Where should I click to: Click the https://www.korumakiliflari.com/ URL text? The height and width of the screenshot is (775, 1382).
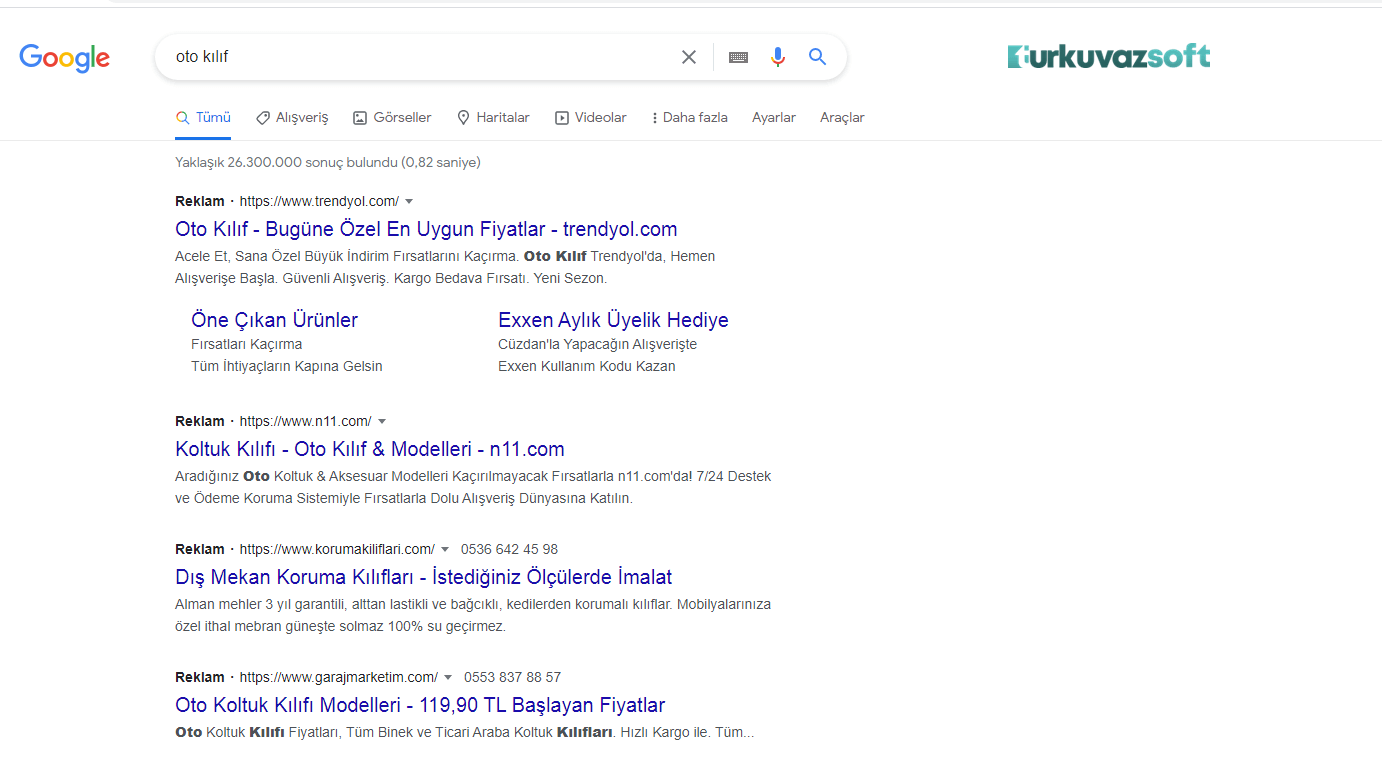pyautogui.click(x=337, y=549)
